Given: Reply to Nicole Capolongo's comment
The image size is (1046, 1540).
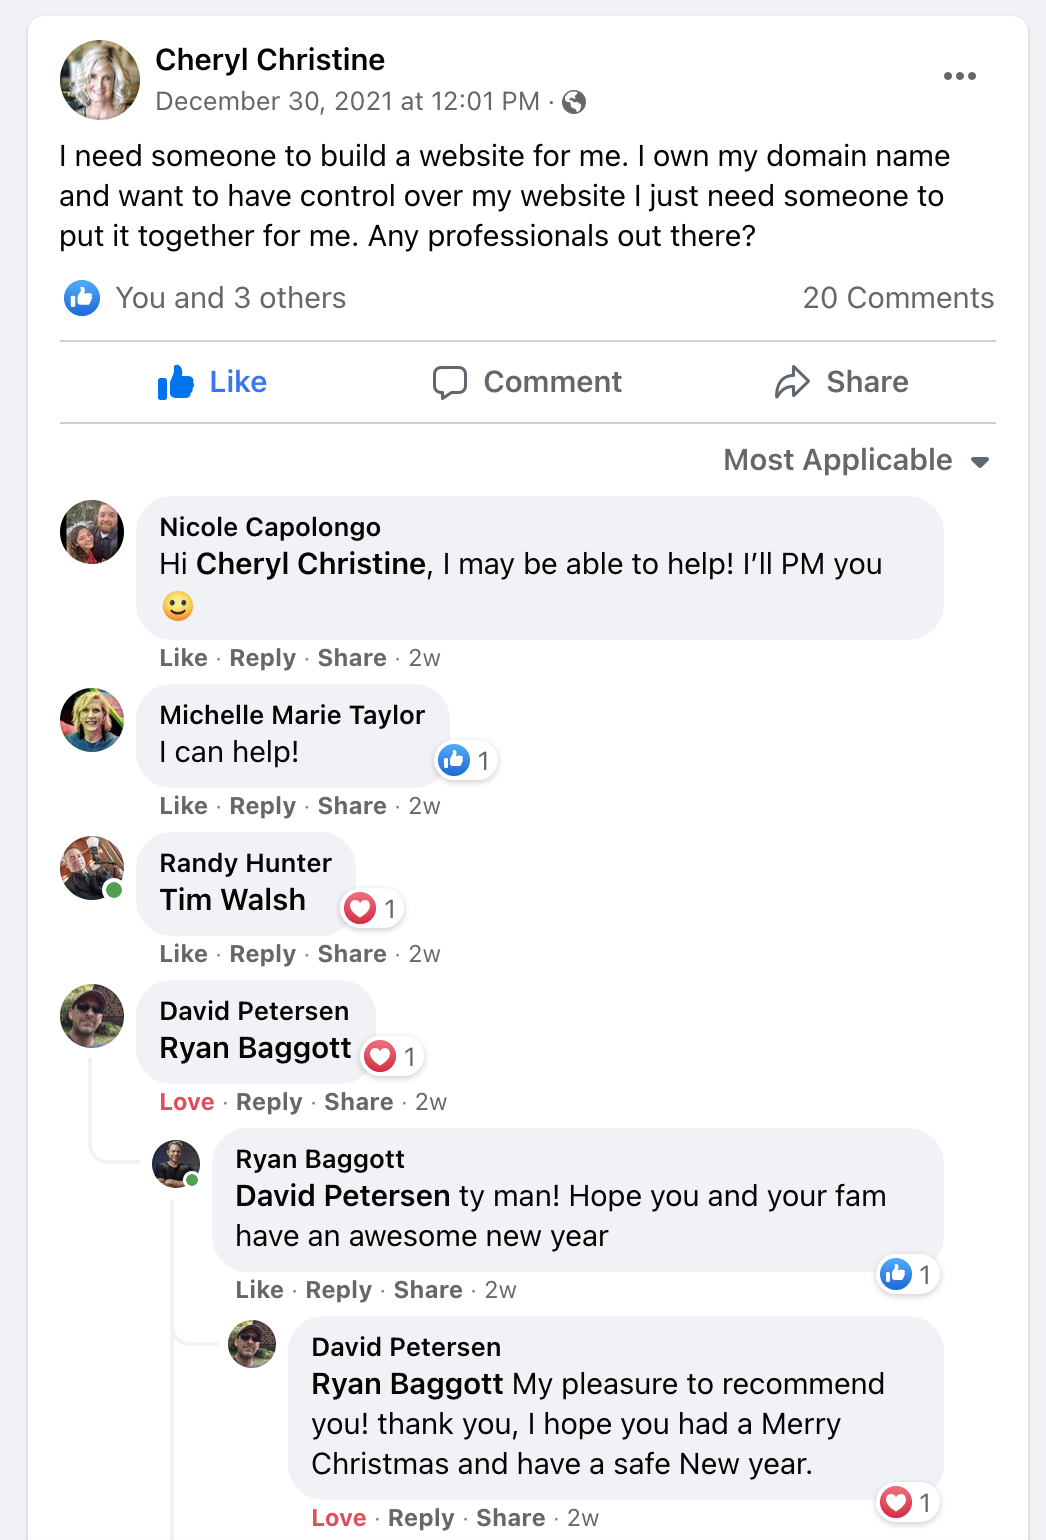Looking at the screenshot, I should pos(263,658).
